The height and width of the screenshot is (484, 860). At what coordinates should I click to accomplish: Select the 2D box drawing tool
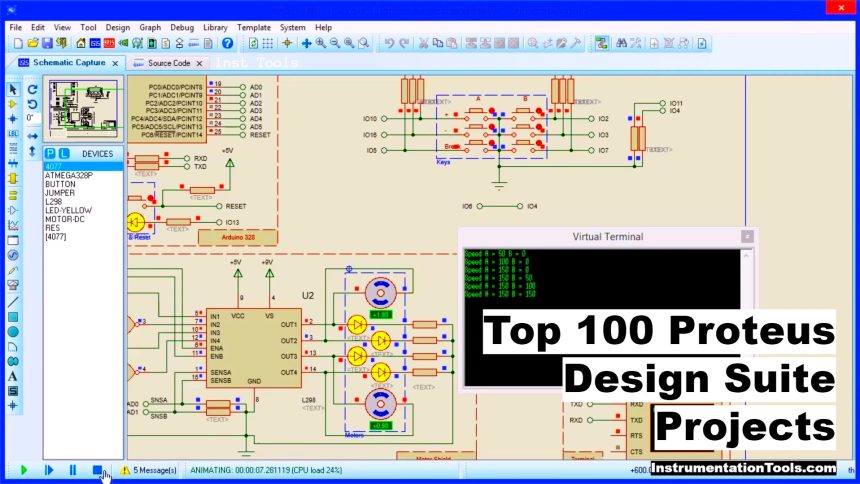(x=13, y=317)
